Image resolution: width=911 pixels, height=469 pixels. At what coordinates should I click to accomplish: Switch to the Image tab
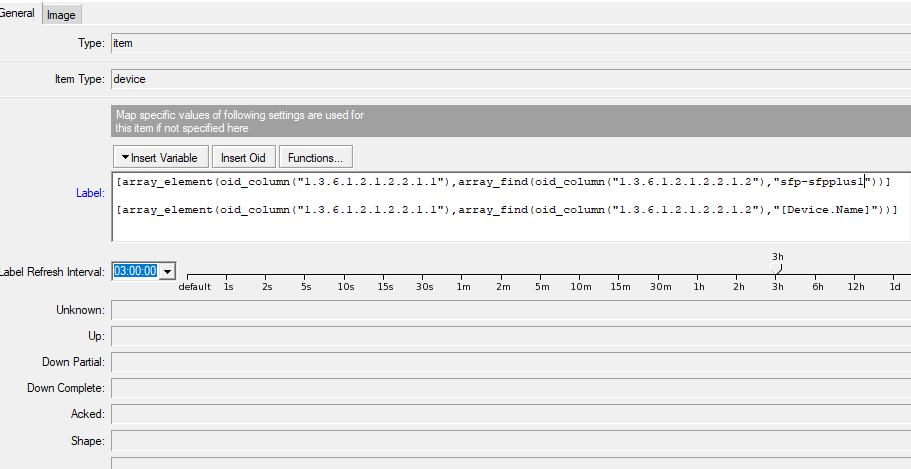[61, 15]
